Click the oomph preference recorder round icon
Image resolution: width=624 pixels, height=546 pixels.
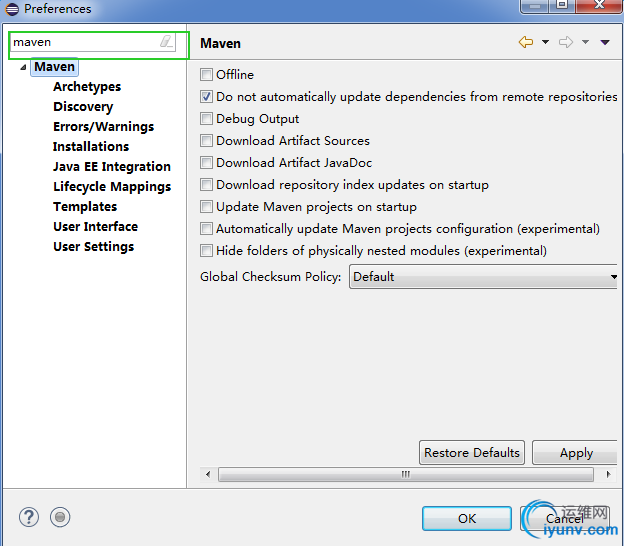(x=60, y=517)
